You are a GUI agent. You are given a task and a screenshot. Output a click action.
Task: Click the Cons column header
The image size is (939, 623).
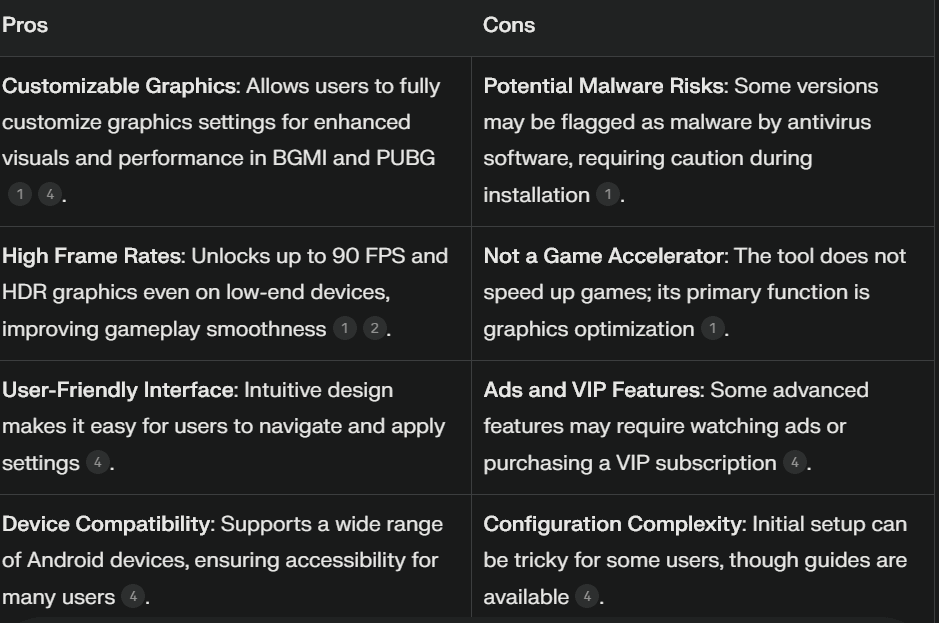pos(509,25)
